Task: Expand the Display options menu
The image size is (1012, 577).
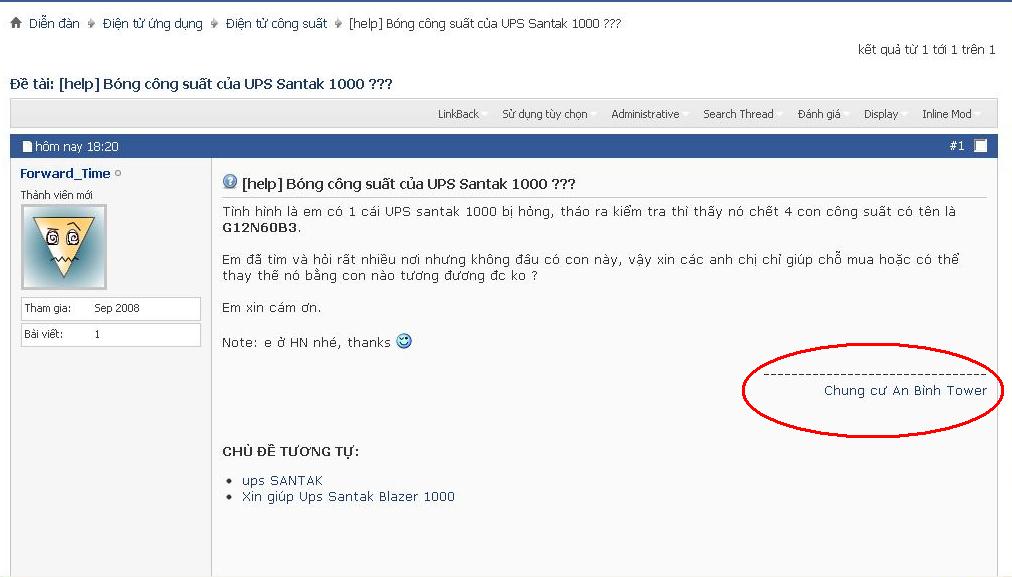Action: 884,114
